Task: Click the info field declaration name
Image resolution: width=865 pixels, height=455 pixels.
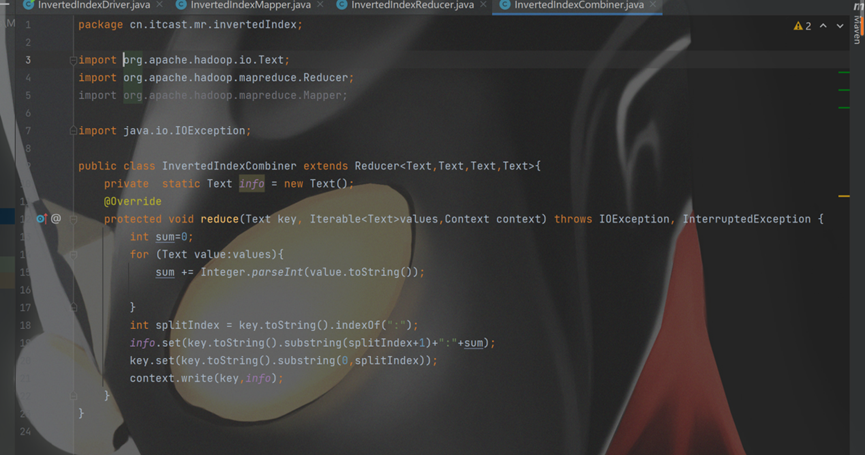Action: point(252,184)
